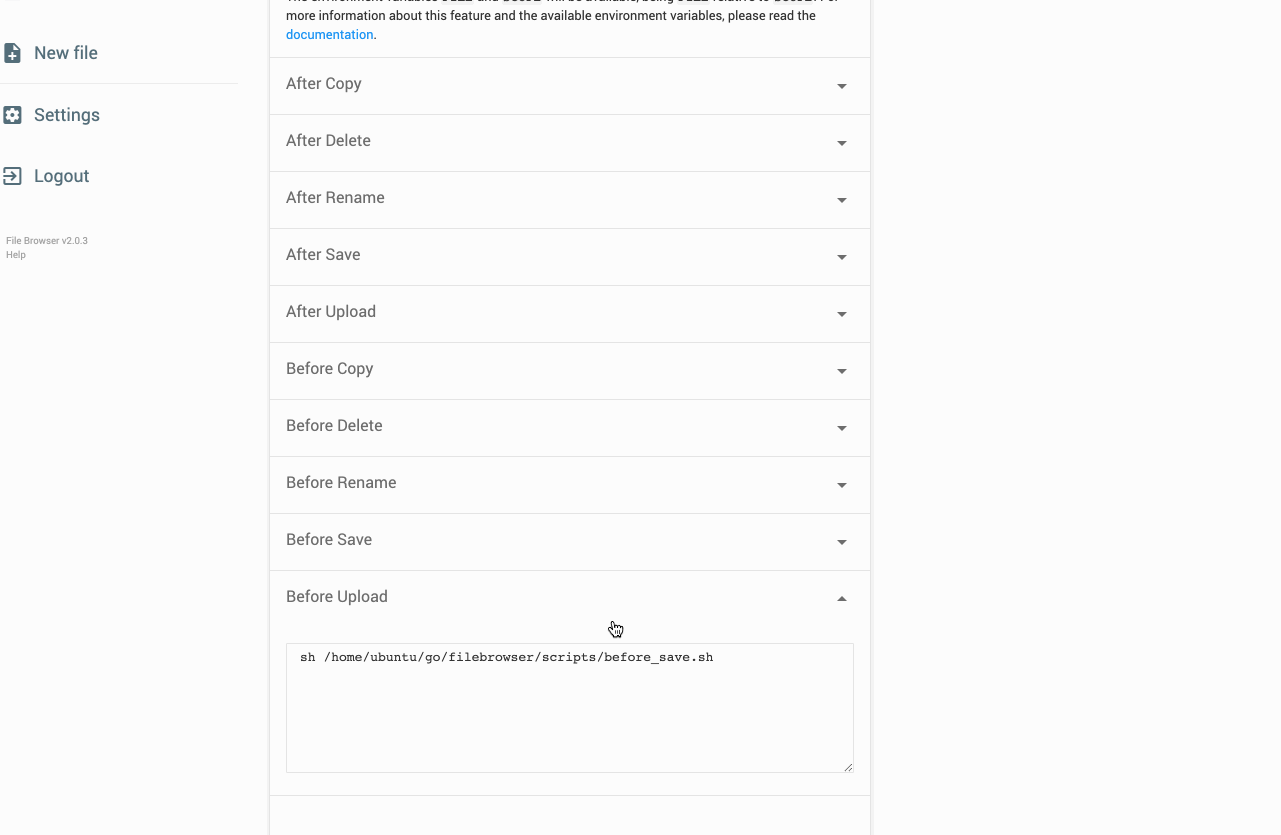Click the Before Save heading text
Image resolution: width=1281 pixels, height=835 pixels.
coord(329,540)
